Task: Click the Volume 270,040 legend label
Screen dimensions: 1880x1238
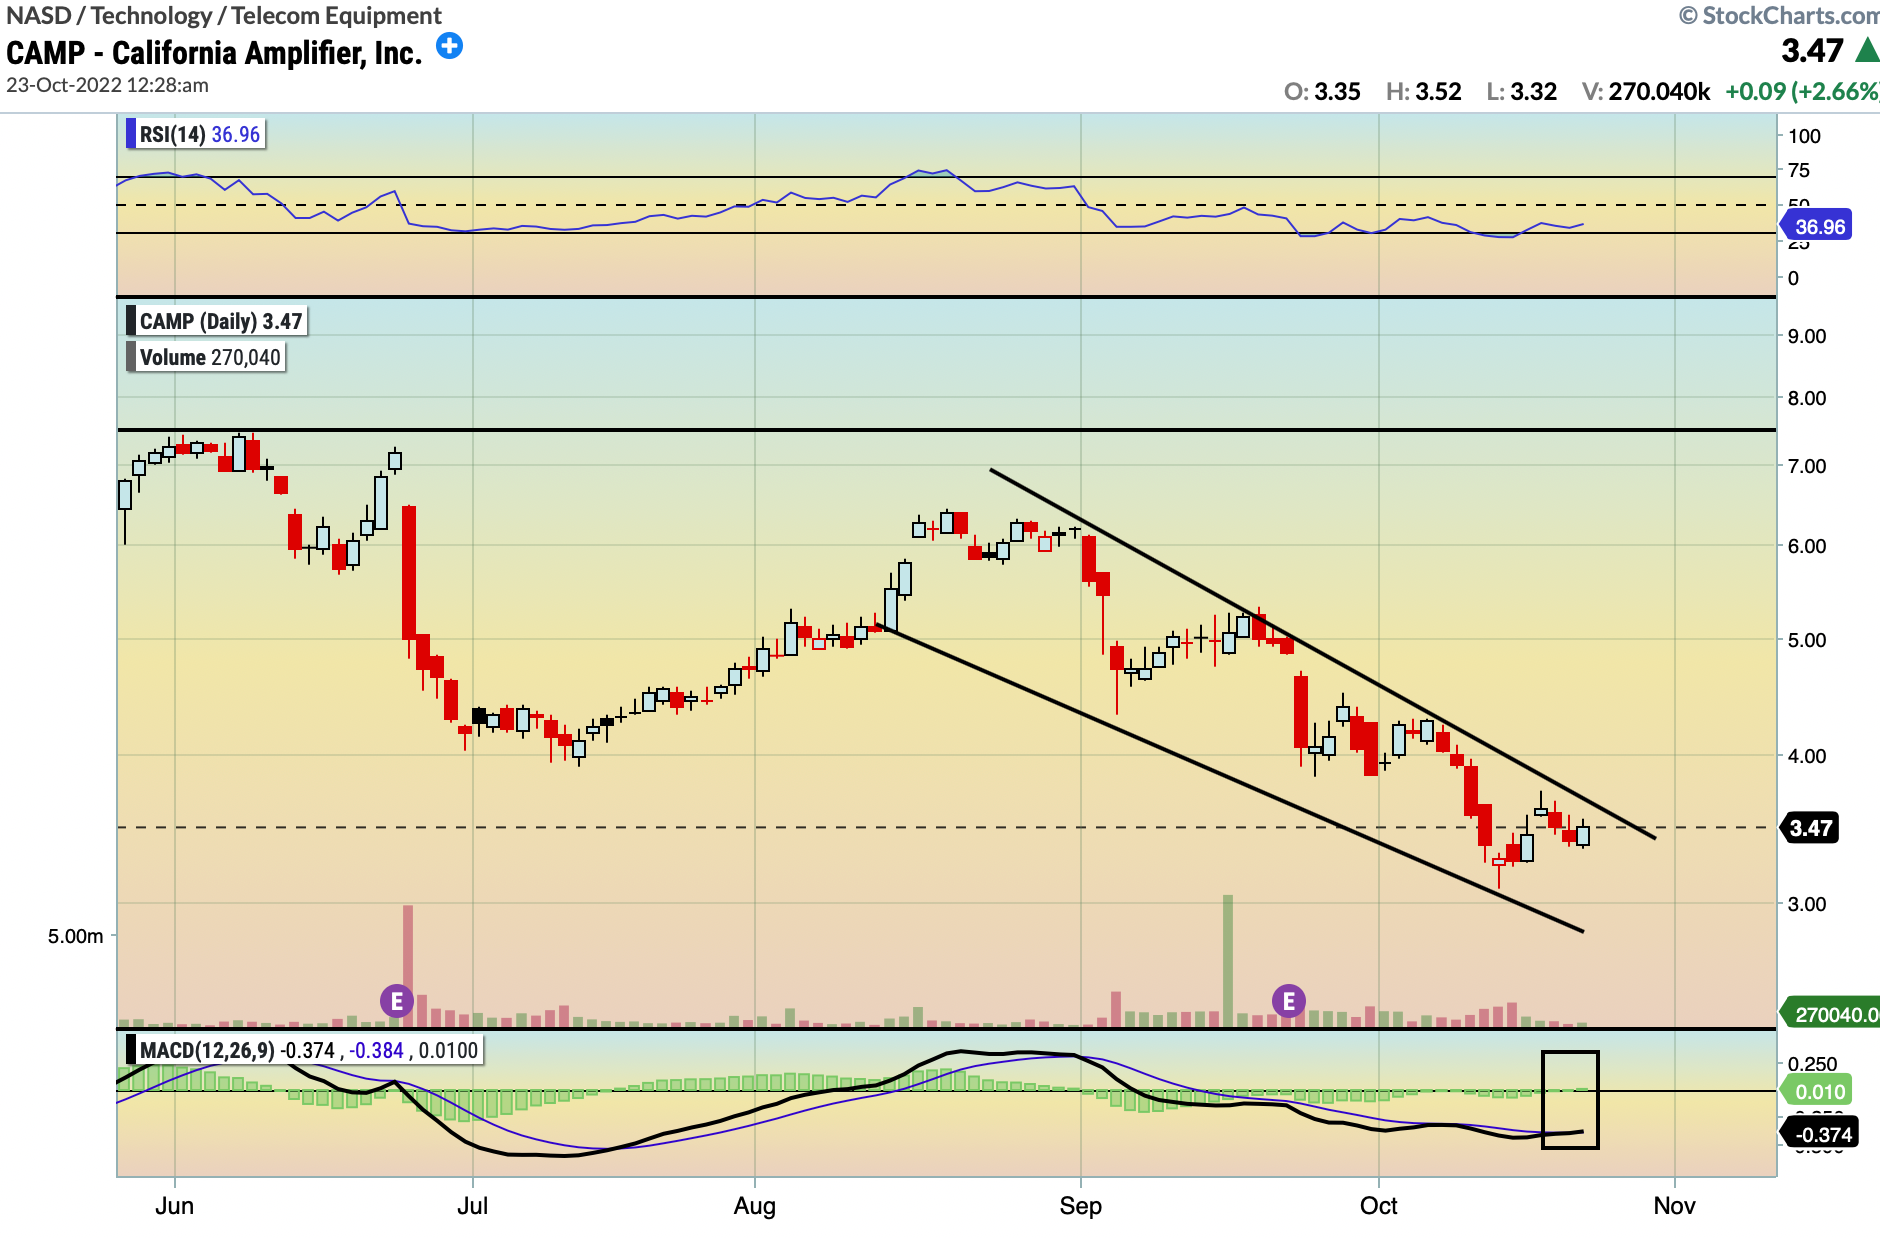Action: (206, 357)
